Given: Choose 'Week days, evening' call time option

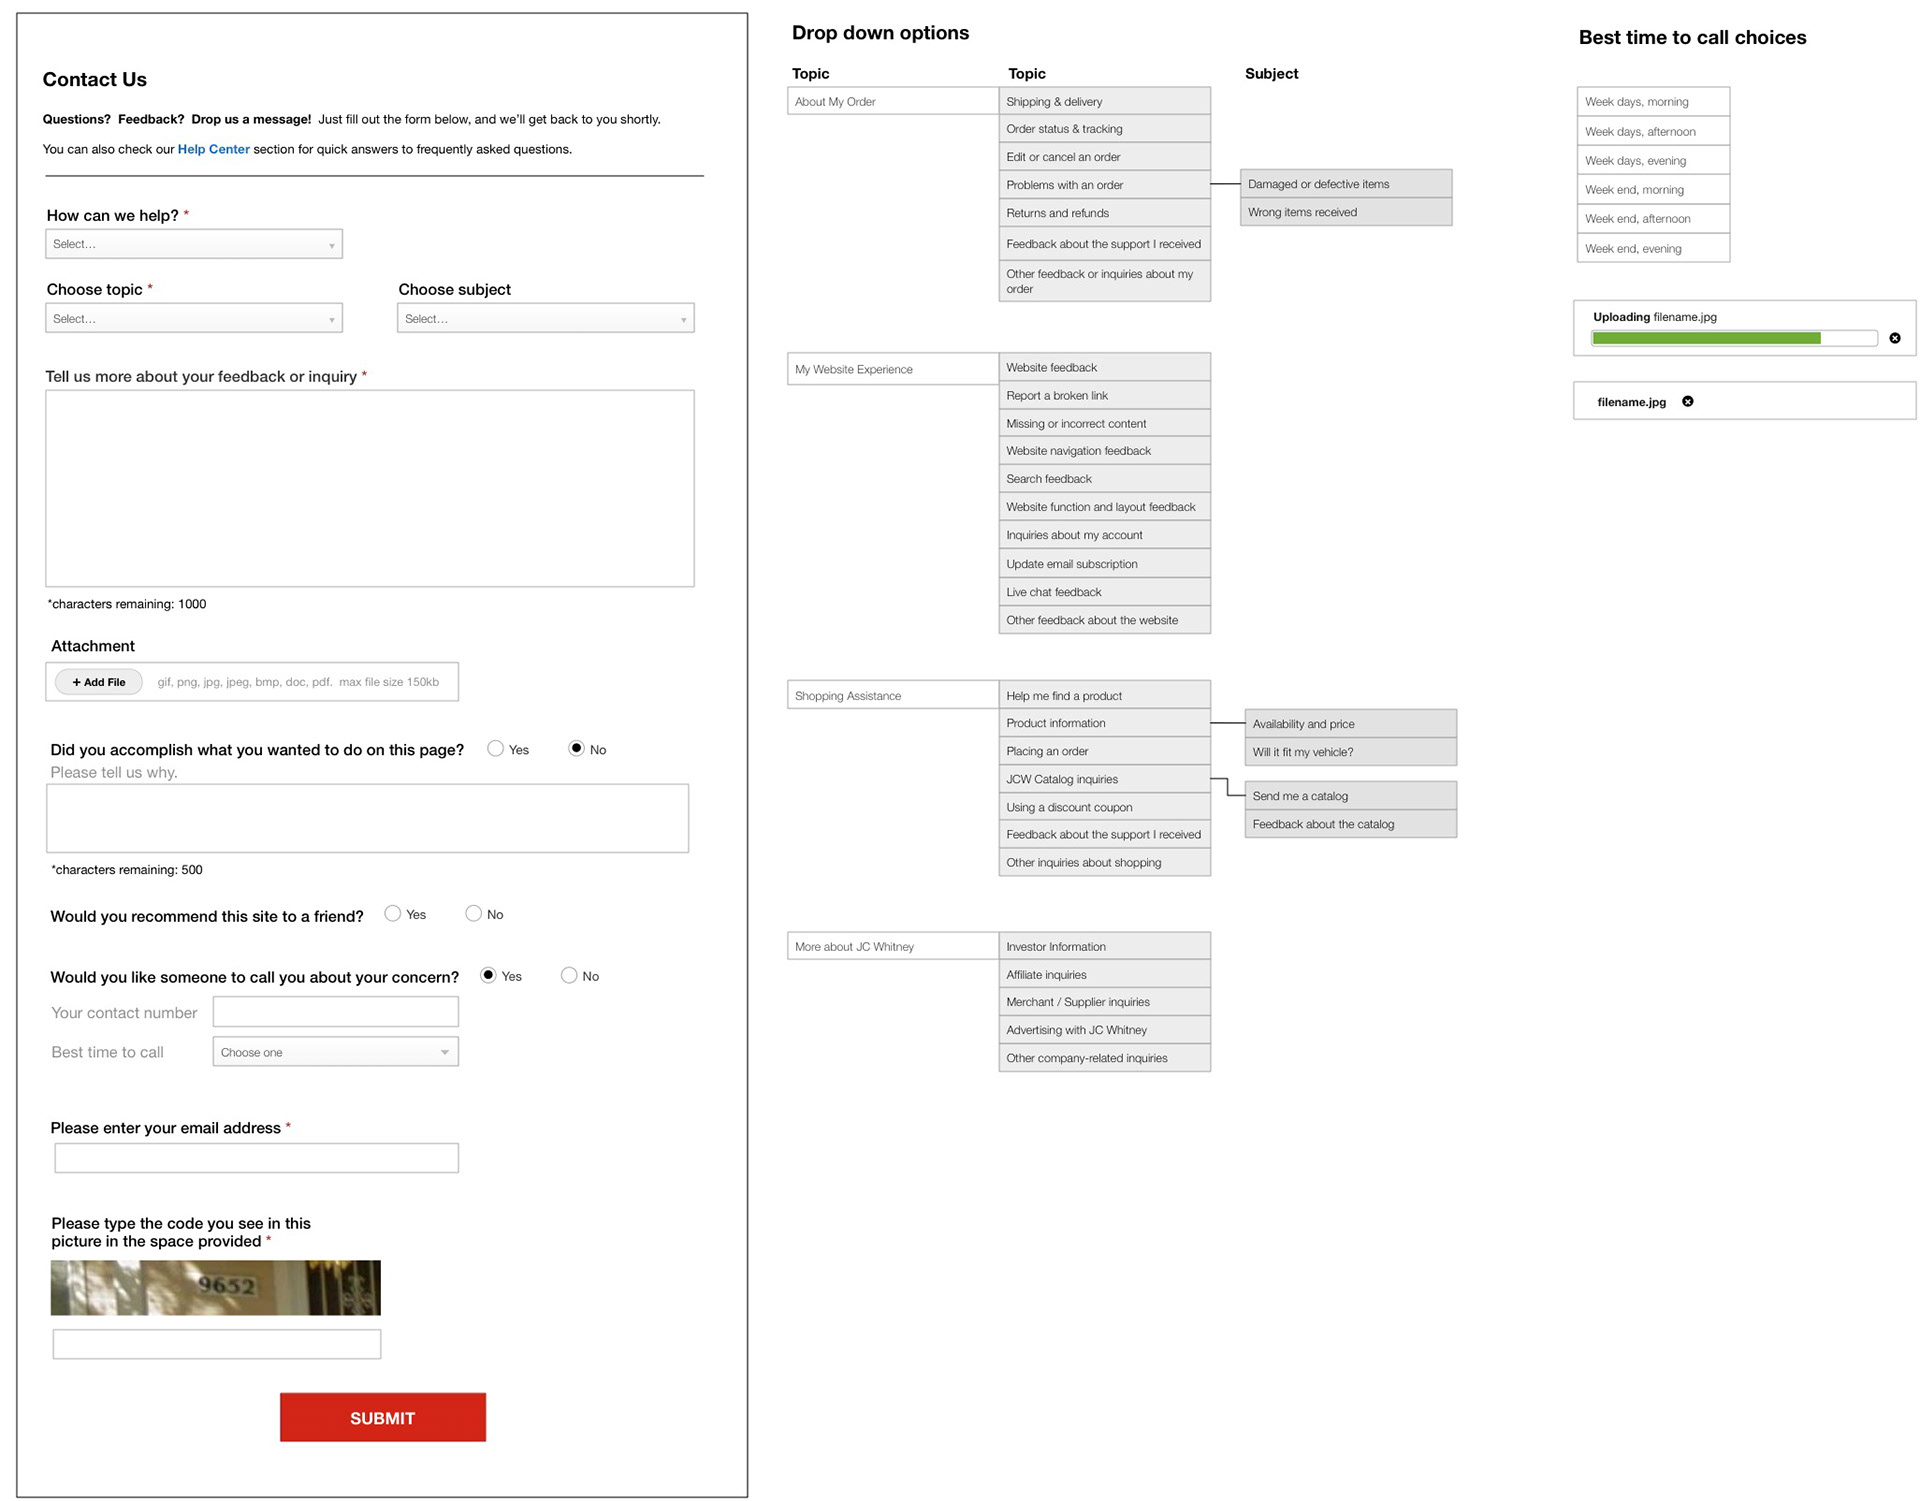Looking at the screenshot, I should (1652, 160).
